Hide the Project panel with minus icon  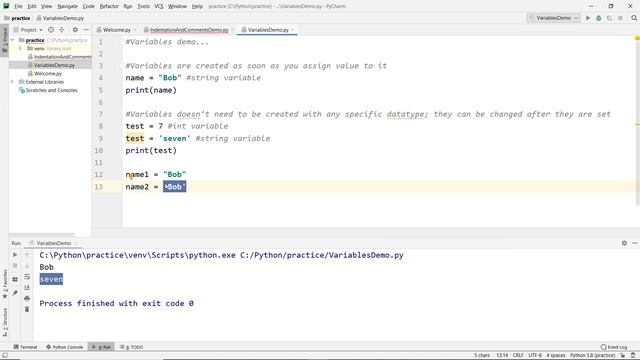tap(86, 30)
